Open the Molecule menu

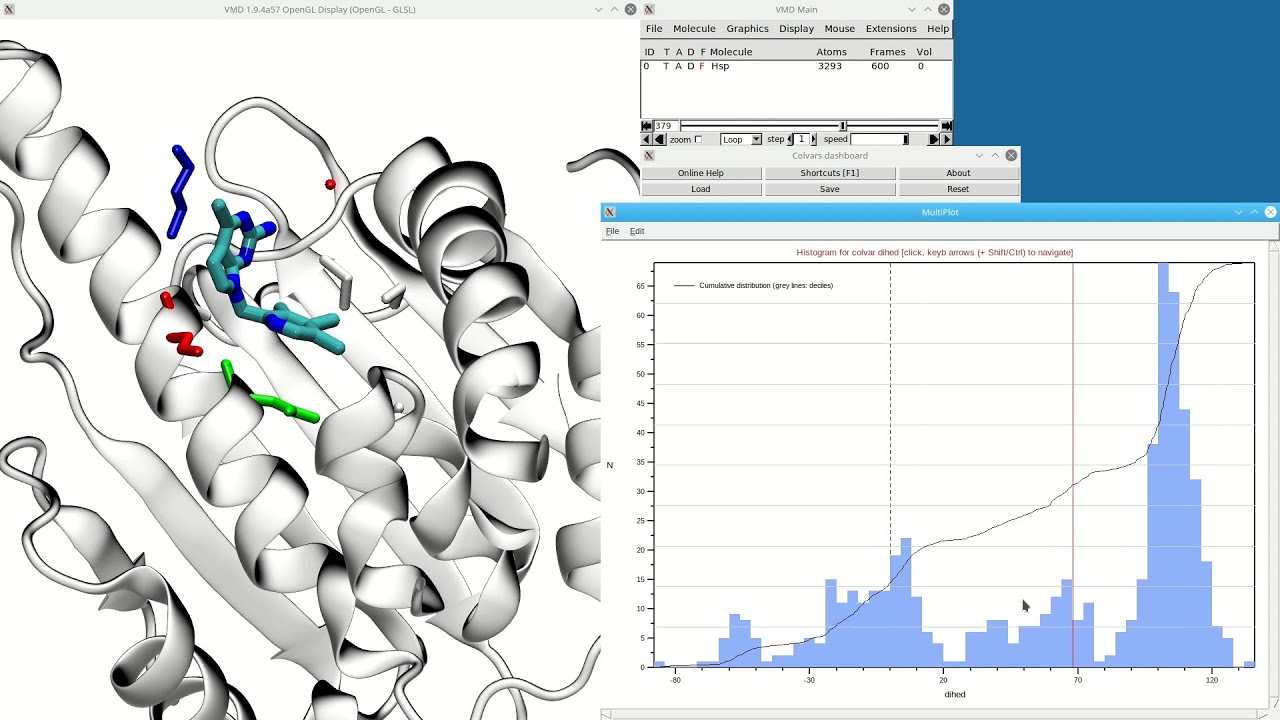[694, 28]
